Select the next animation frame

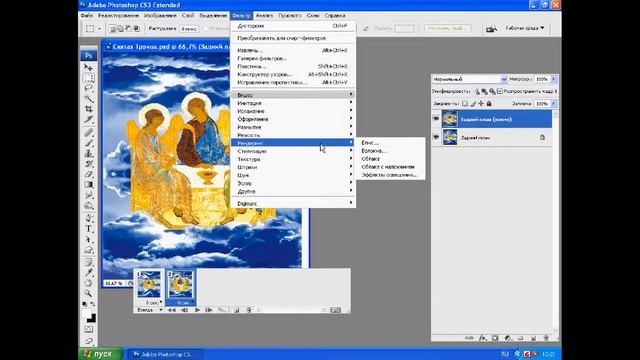pos(209,310)
